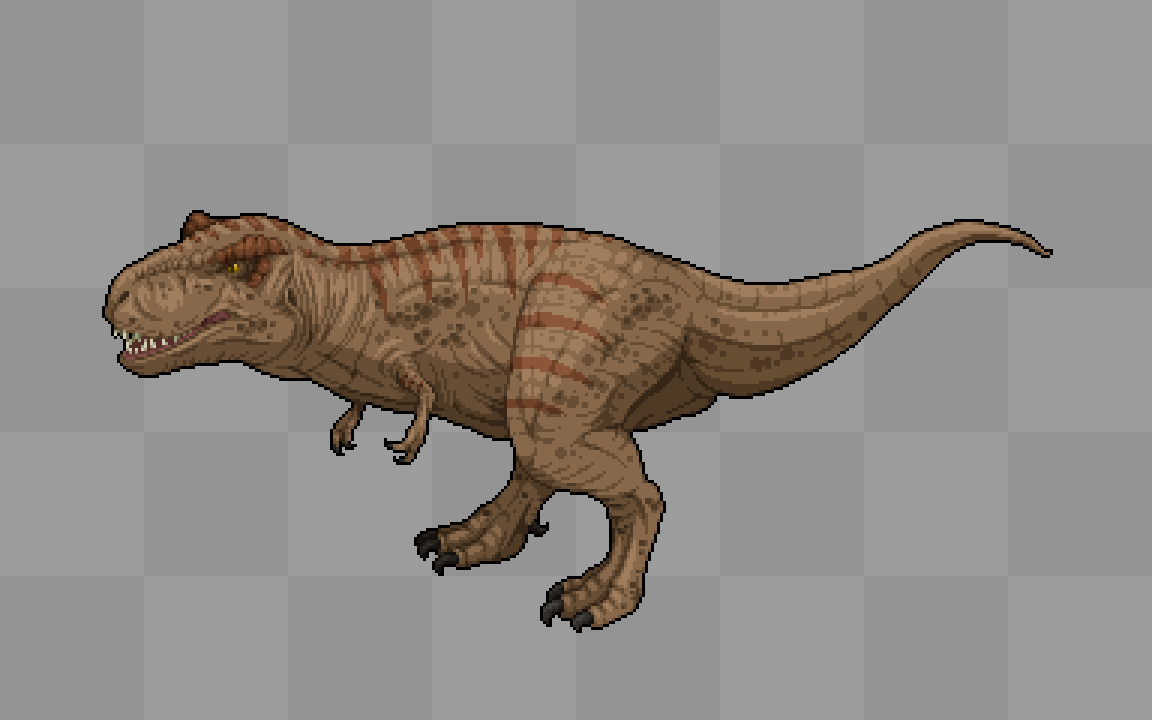Click the small dewclaw behind the forward foot

click(x=540, y=526)
